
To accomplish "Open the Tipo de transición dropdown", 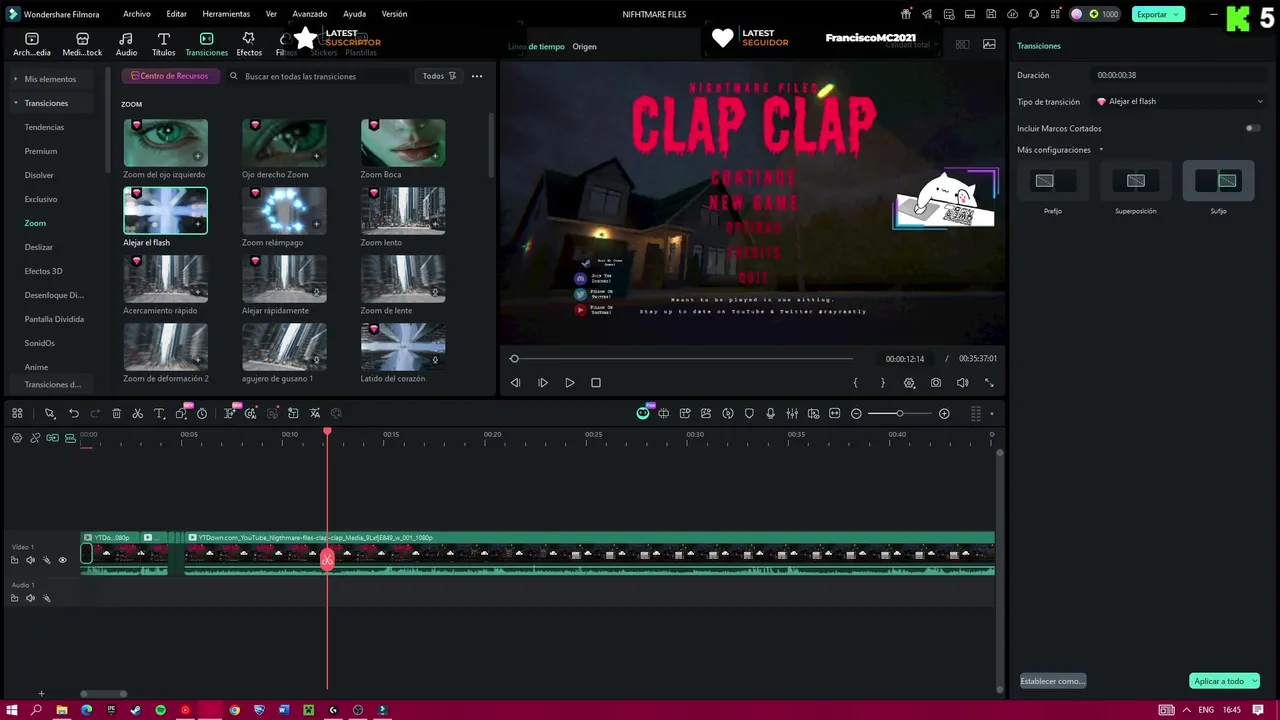I will coord(1181,101).
